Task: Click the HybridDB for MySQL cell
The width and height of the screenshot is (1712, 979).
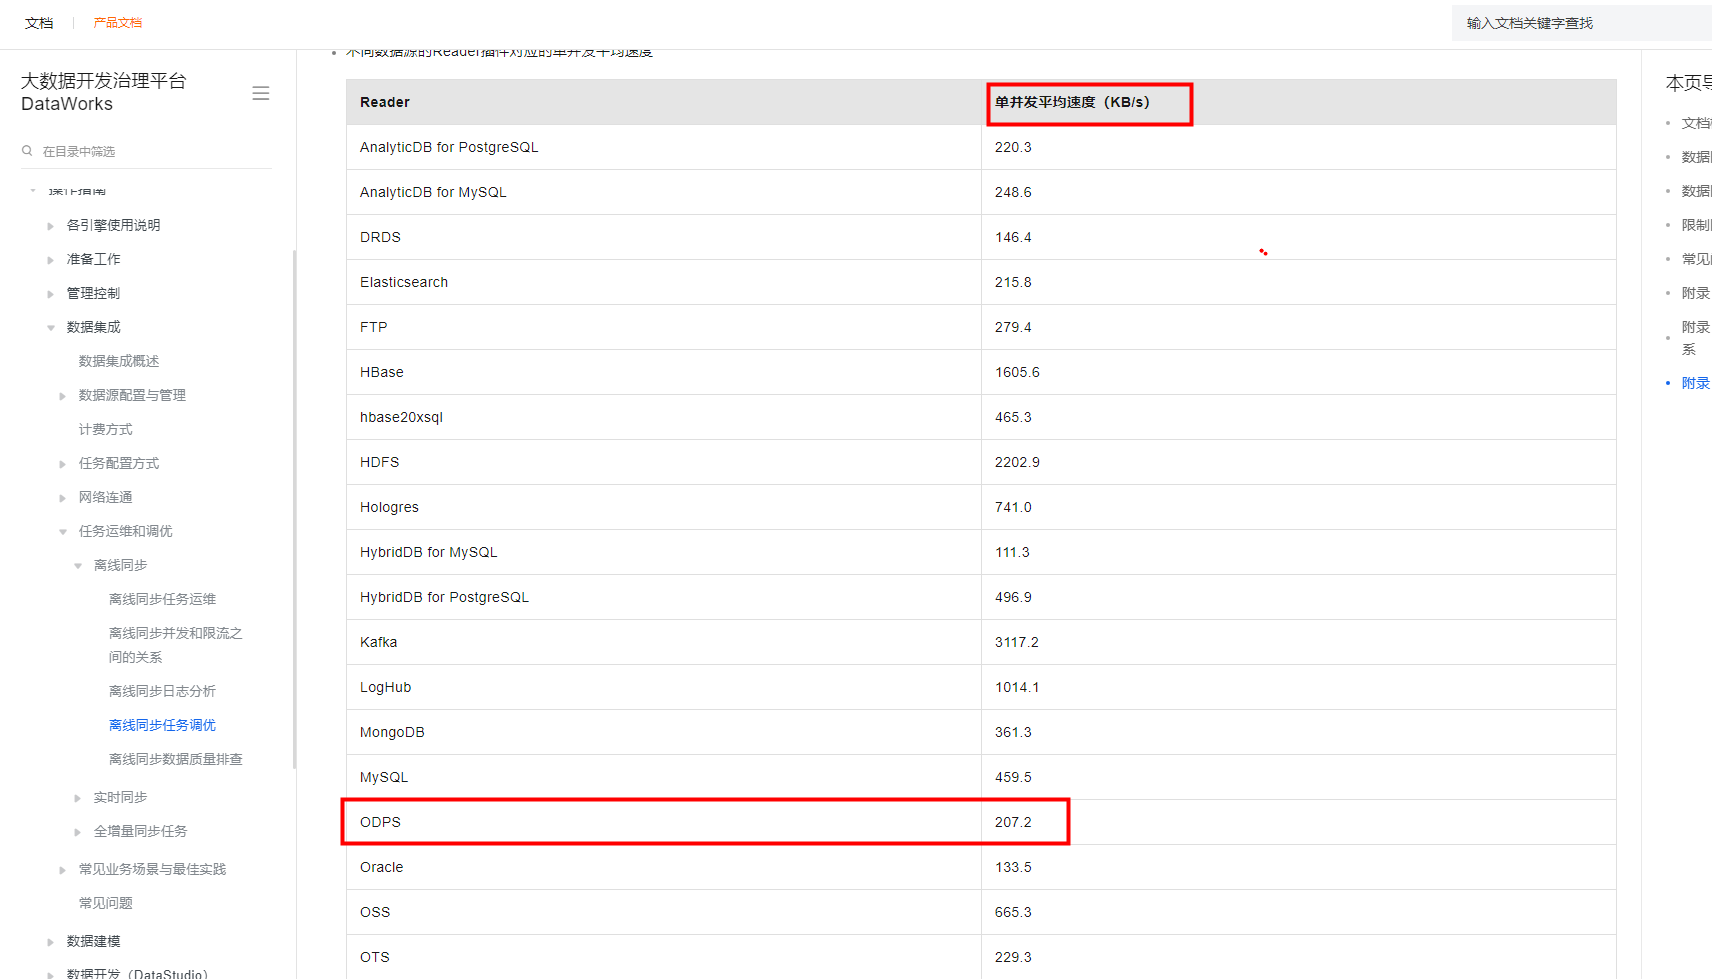Action: pyautogui.click(x=664, y=552)
